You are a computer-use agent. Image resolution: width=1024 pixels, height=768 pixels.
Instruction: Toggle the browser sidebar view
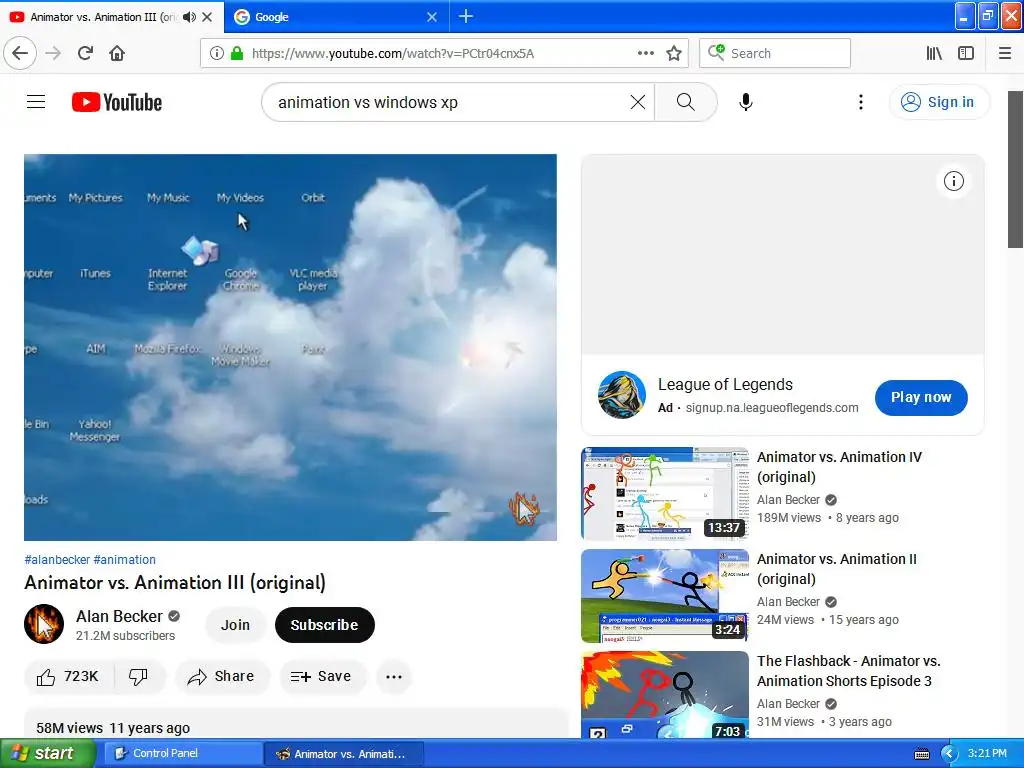click(x=966, y=53)
